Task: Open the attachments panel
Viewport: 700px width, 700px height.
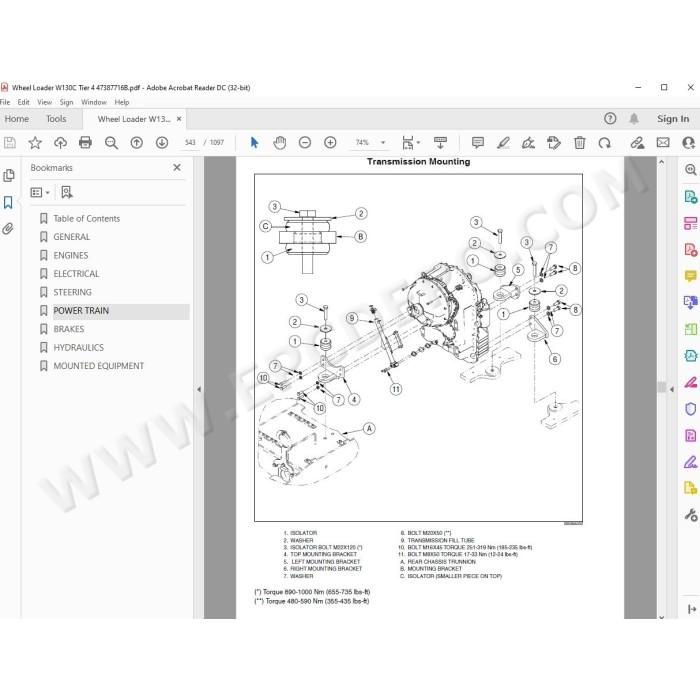Action: coord(8,229)
